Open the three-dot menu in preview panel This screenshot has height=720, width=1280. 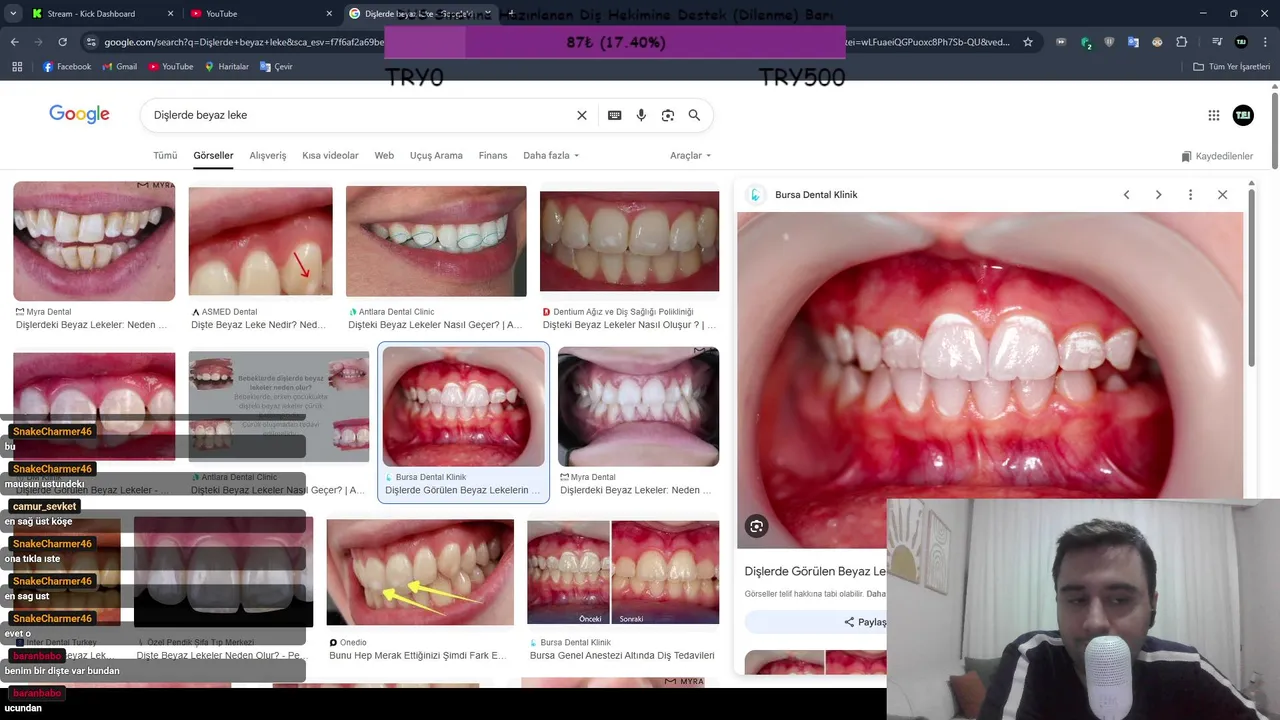point(1190,195)
